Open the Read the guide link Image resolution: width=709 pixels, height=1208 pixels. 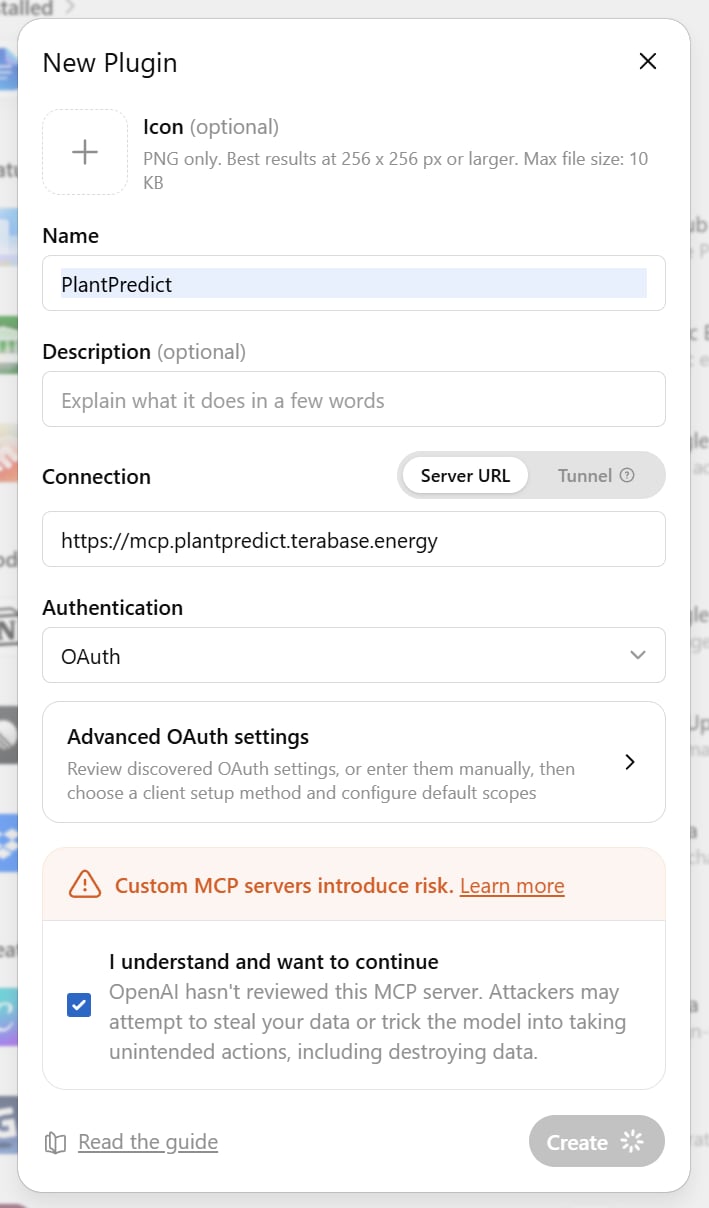(148, 1142)
